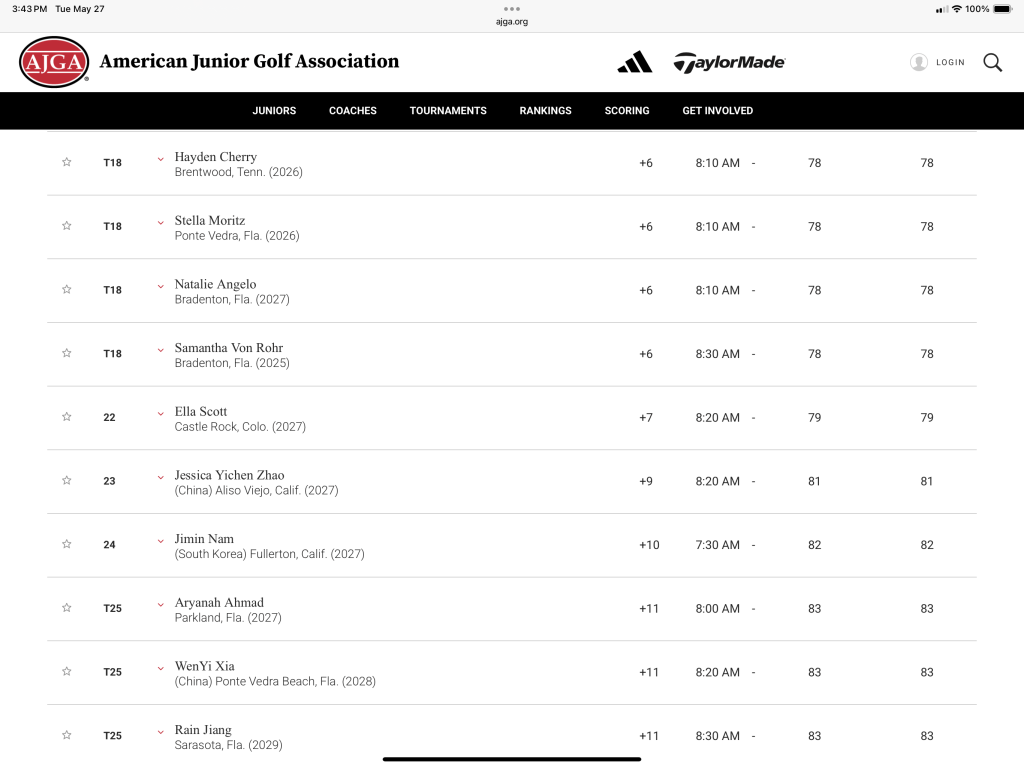
Task: Star Jimin Nam as a favorite
Action: point(67,544)
